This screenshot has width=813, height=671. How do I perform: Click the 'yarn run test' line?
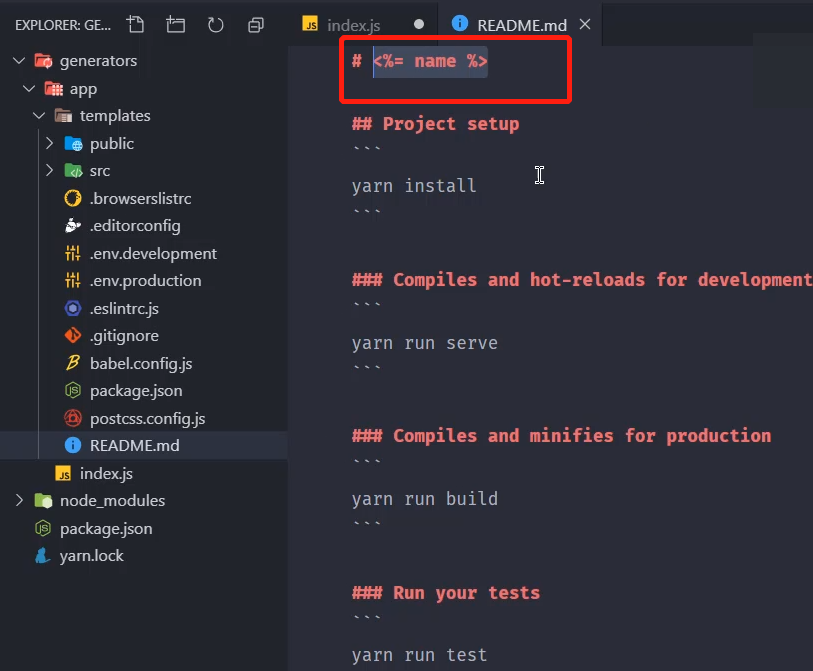click(419, 655)
